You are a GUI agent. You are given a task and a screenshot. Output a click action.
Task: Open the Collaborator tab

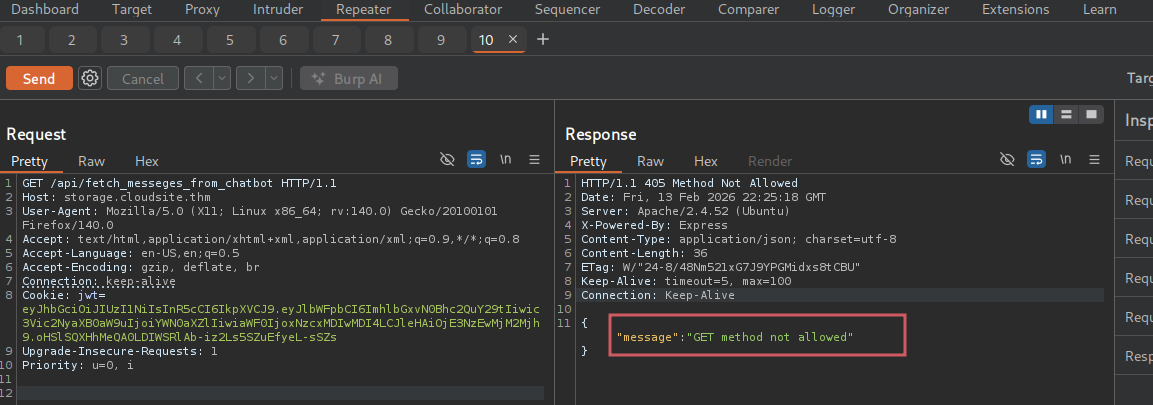click(463, 10)
